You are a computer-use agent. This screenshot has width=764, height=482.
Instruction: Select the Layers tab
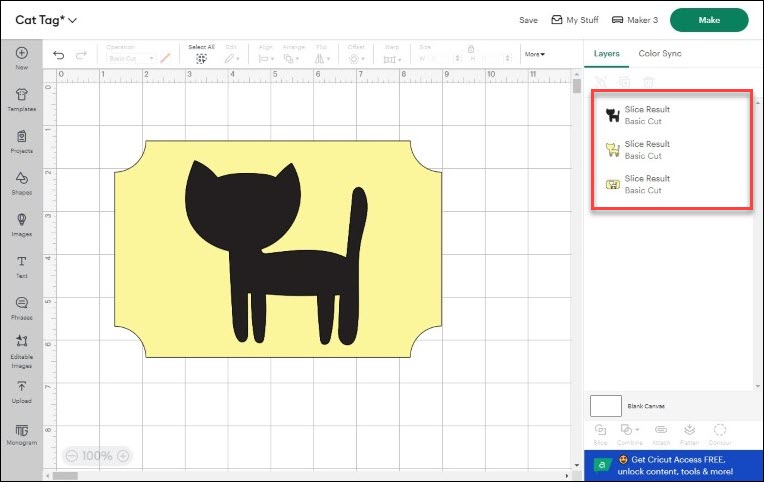pyautogui.click(x=606, y=53)
